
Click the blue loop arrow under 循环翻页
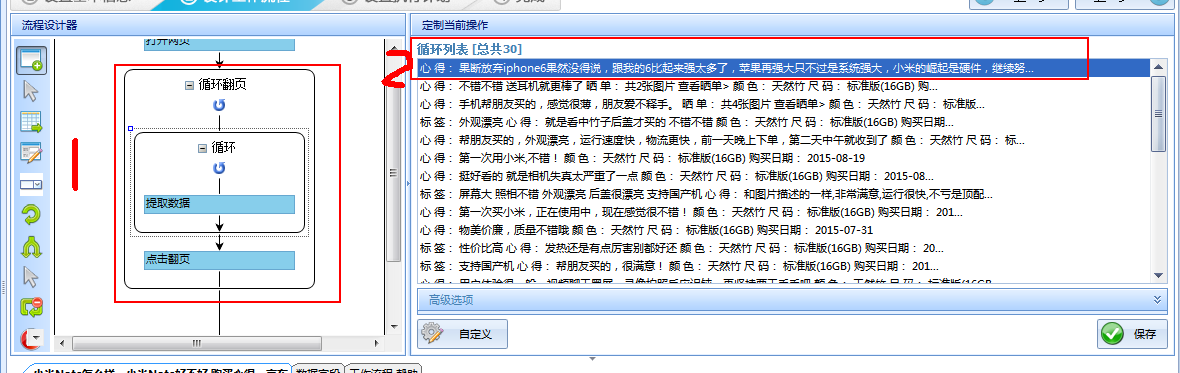coord(219,105)
